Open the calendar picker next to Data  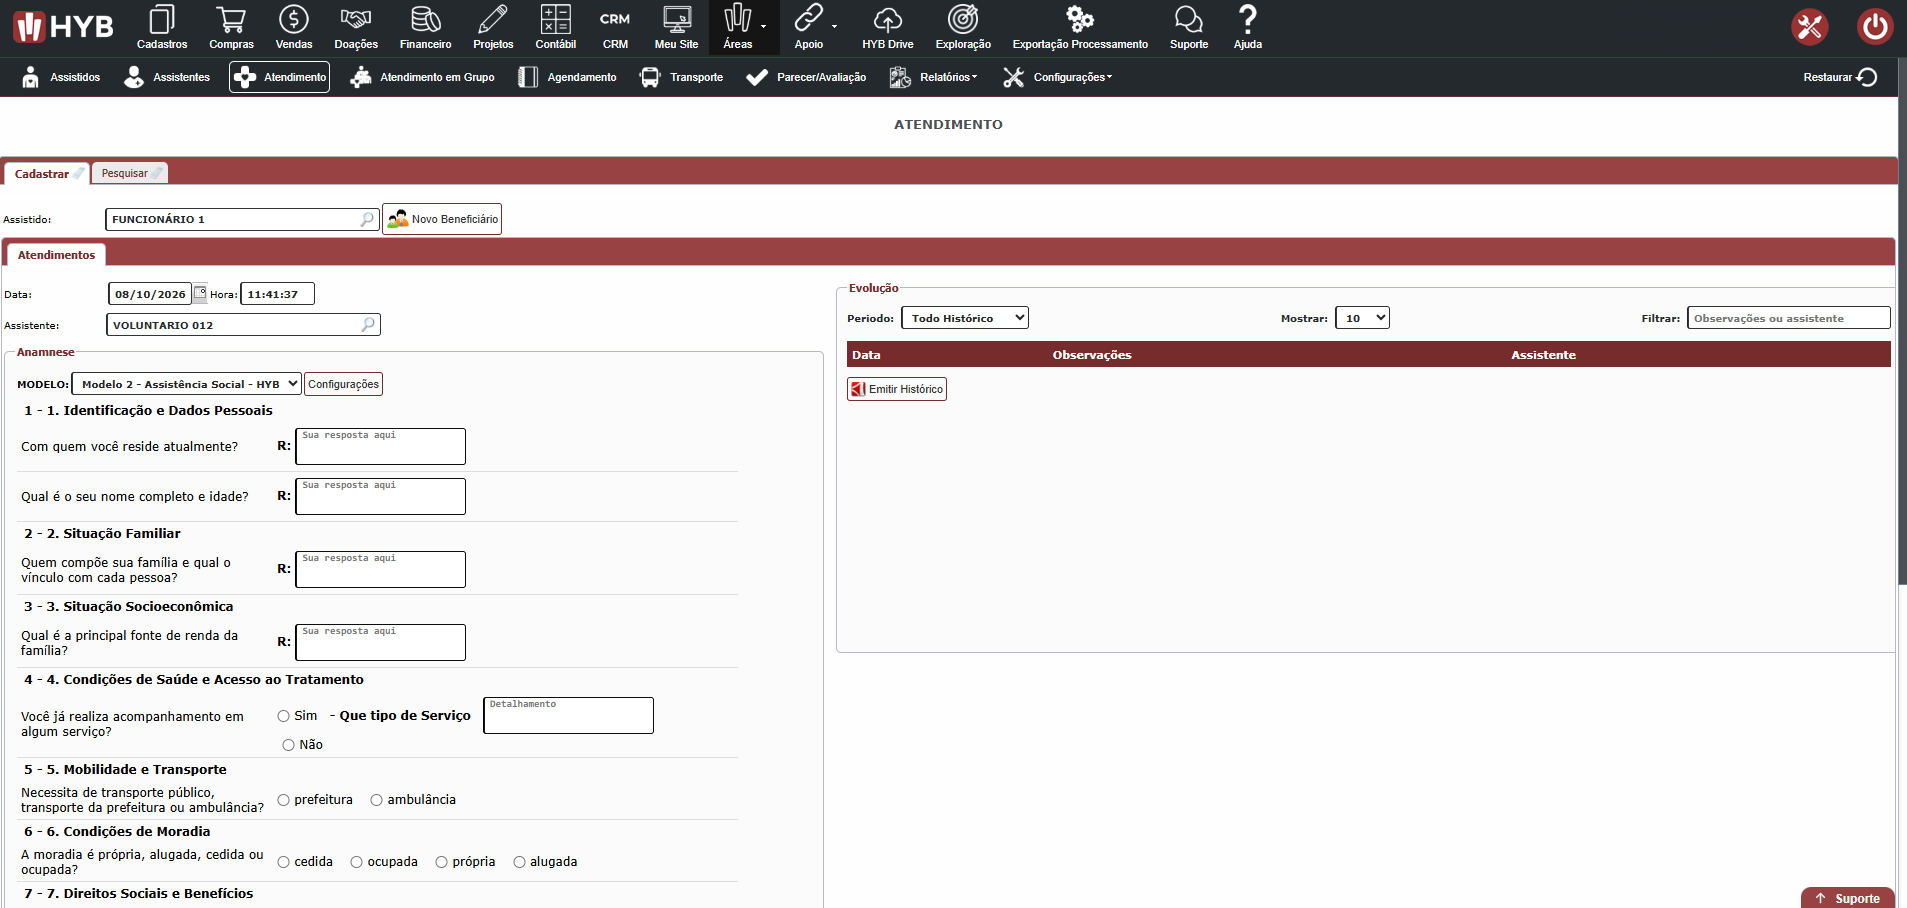[200, 293]
